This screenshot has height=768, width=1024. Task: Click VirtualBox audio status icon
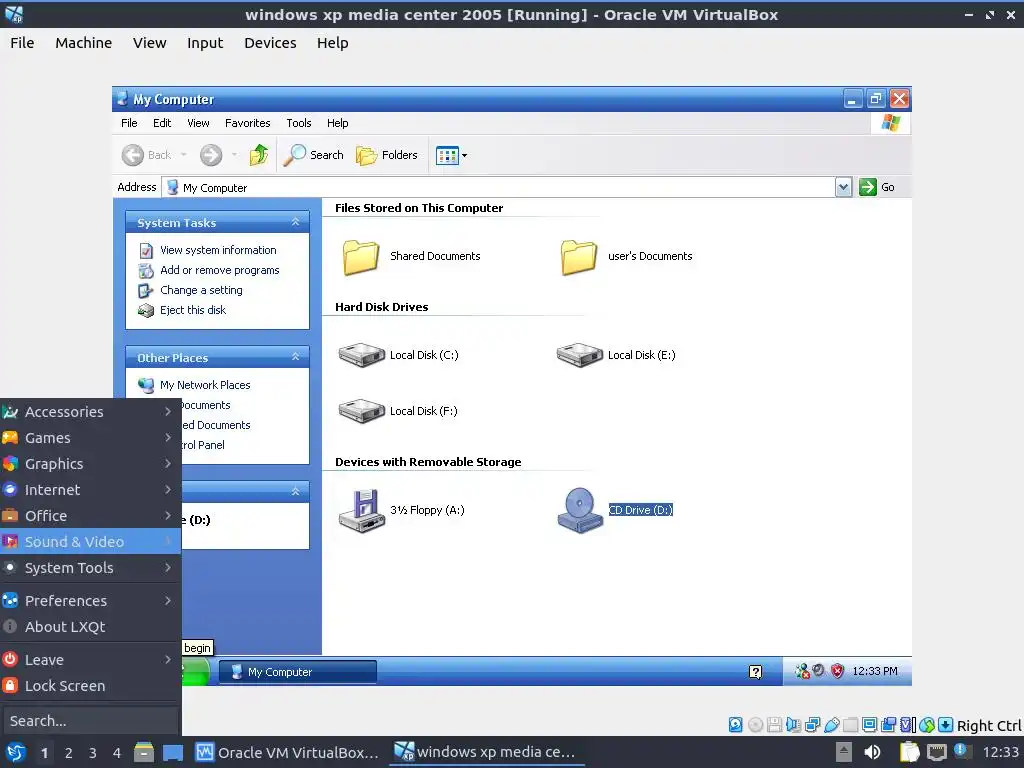(793, 725)
